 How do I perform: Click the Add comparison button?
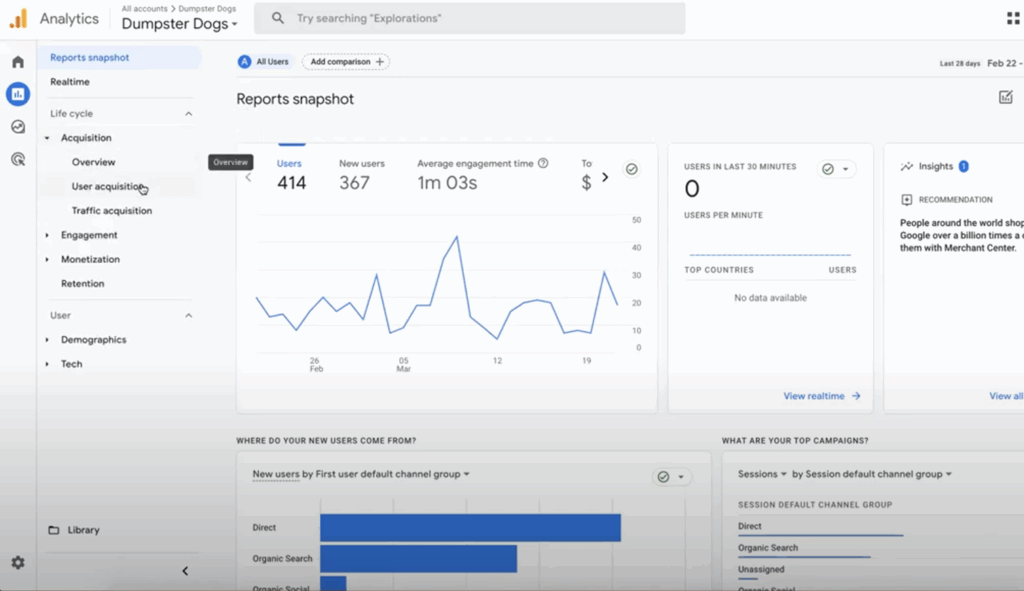(x=346, y=62)
